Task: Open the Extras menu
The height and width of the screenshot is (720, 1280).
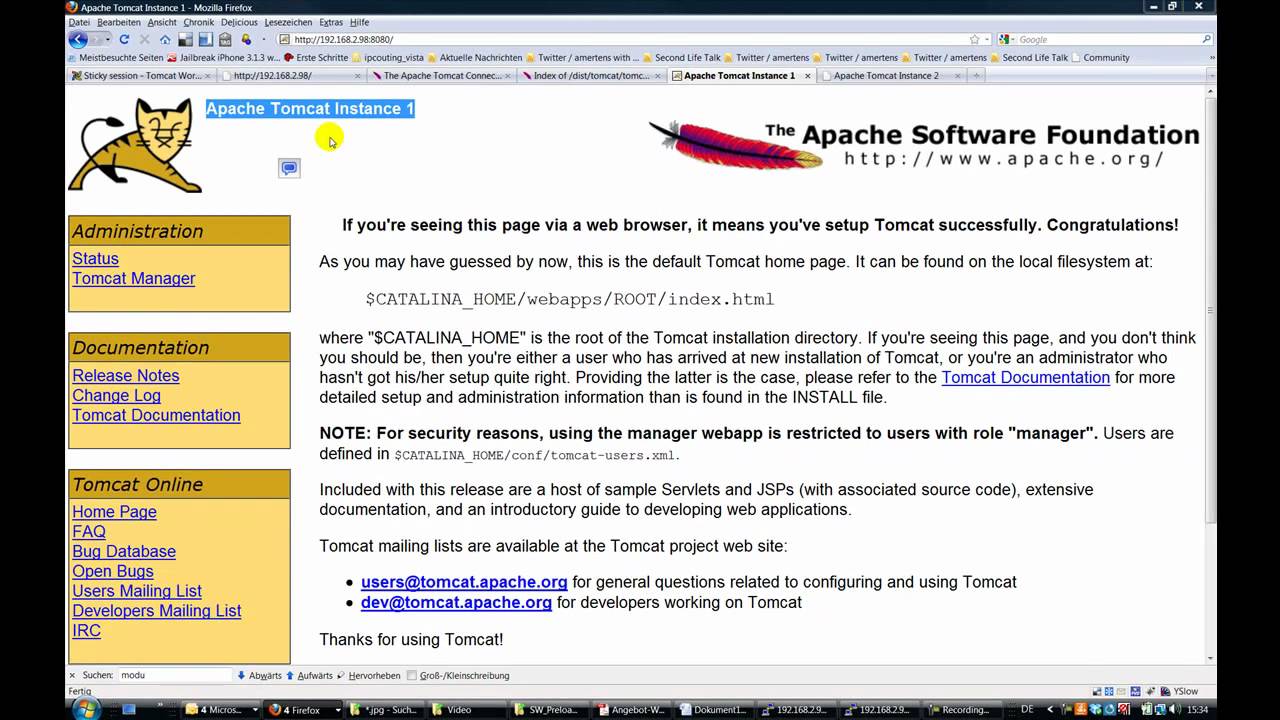Action: coord(331,22)
